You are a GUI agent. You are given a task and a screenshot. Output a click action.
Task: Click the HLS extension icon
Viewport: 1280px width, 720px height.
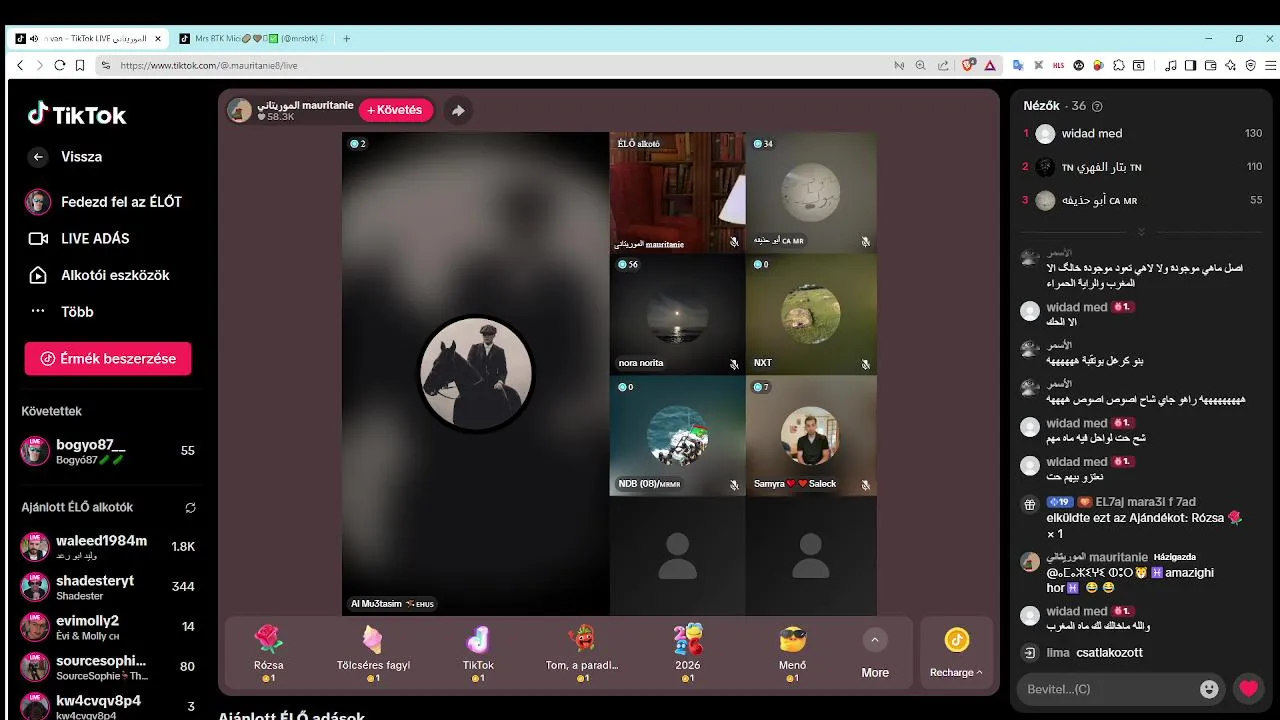[1059, 65]
